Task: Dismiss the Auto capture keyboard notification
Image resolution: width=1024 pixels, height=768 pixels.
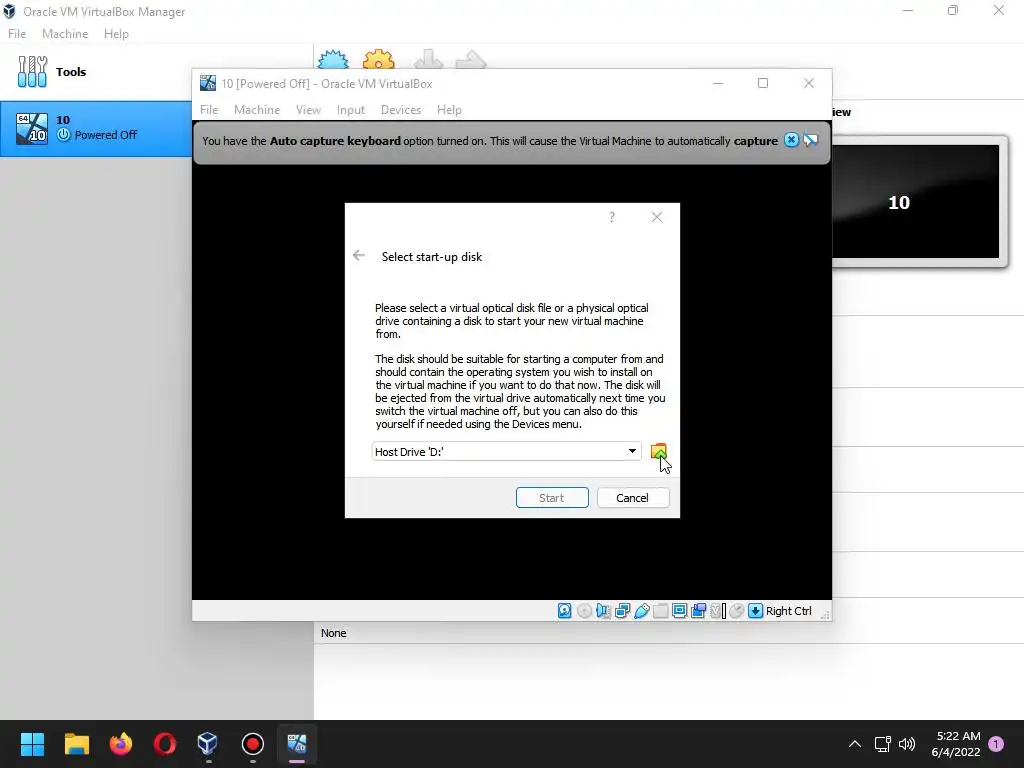Action: coord(791,140)
